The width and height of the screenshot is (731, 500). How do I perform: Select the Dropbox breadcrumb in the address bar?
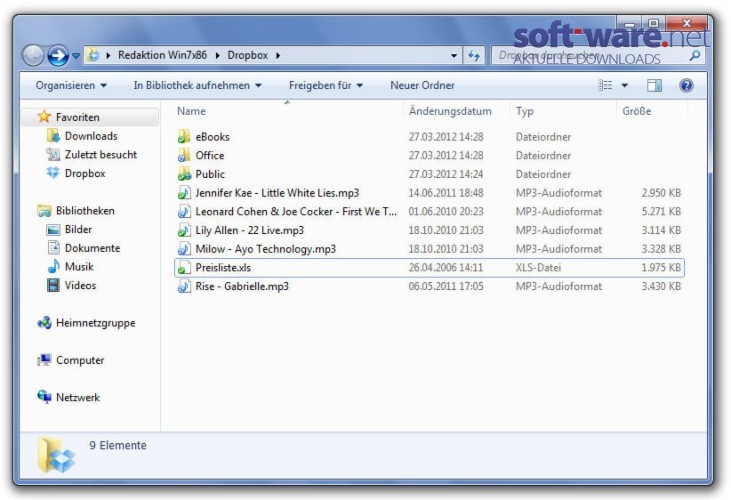[248, 55]
